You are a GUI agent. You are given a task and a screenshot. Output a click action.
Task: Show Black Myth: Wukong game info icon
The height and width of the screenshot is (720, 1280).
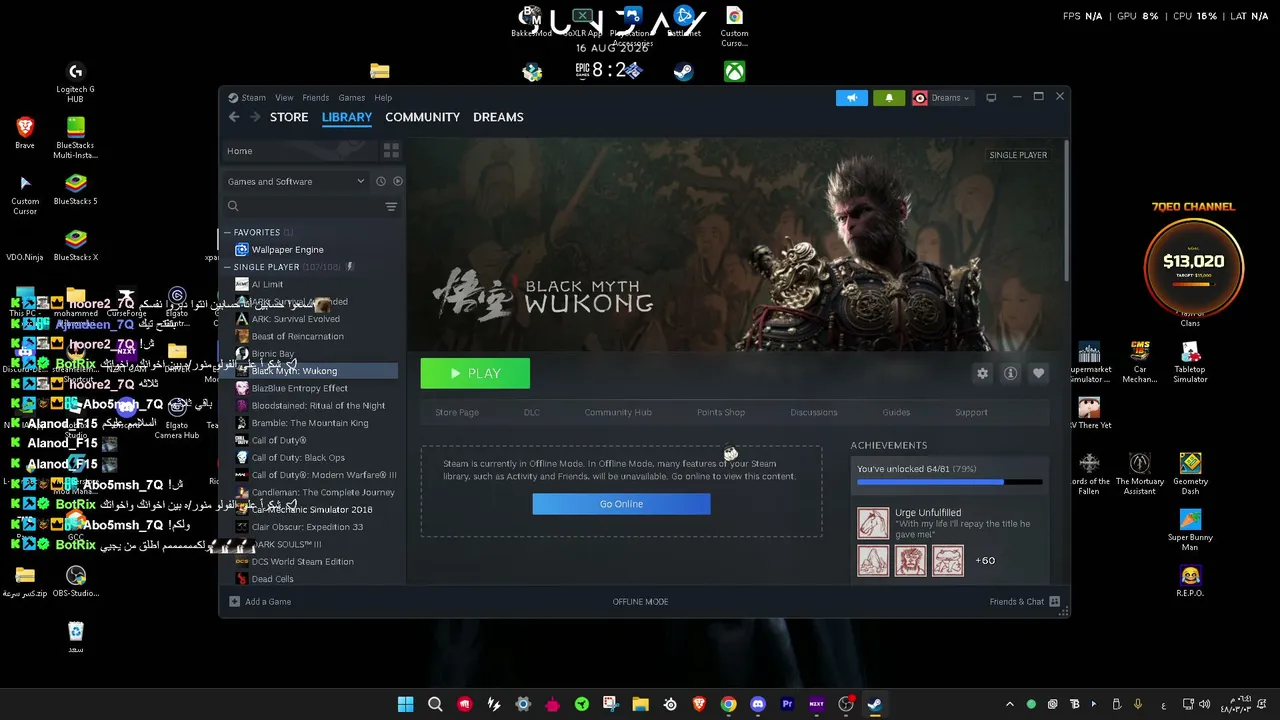(1010, 373)
